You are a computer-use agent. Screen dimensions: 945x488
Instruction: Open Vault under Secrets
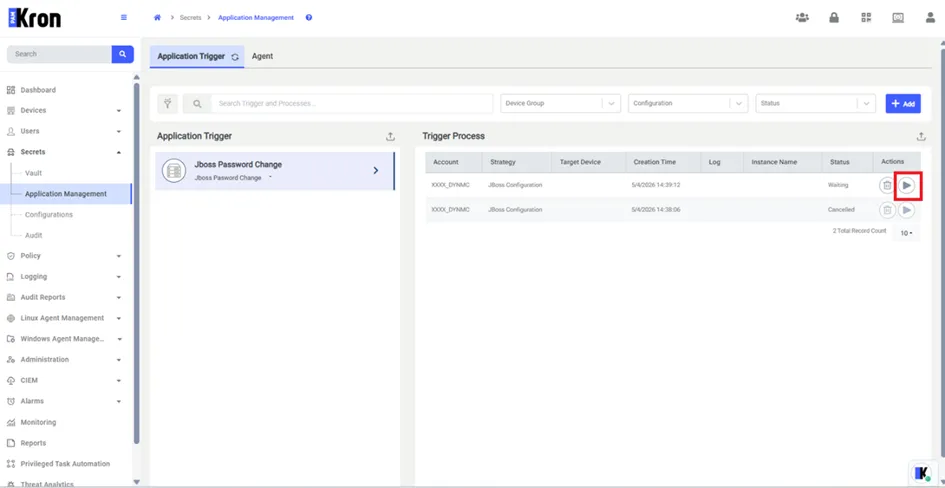33,173
